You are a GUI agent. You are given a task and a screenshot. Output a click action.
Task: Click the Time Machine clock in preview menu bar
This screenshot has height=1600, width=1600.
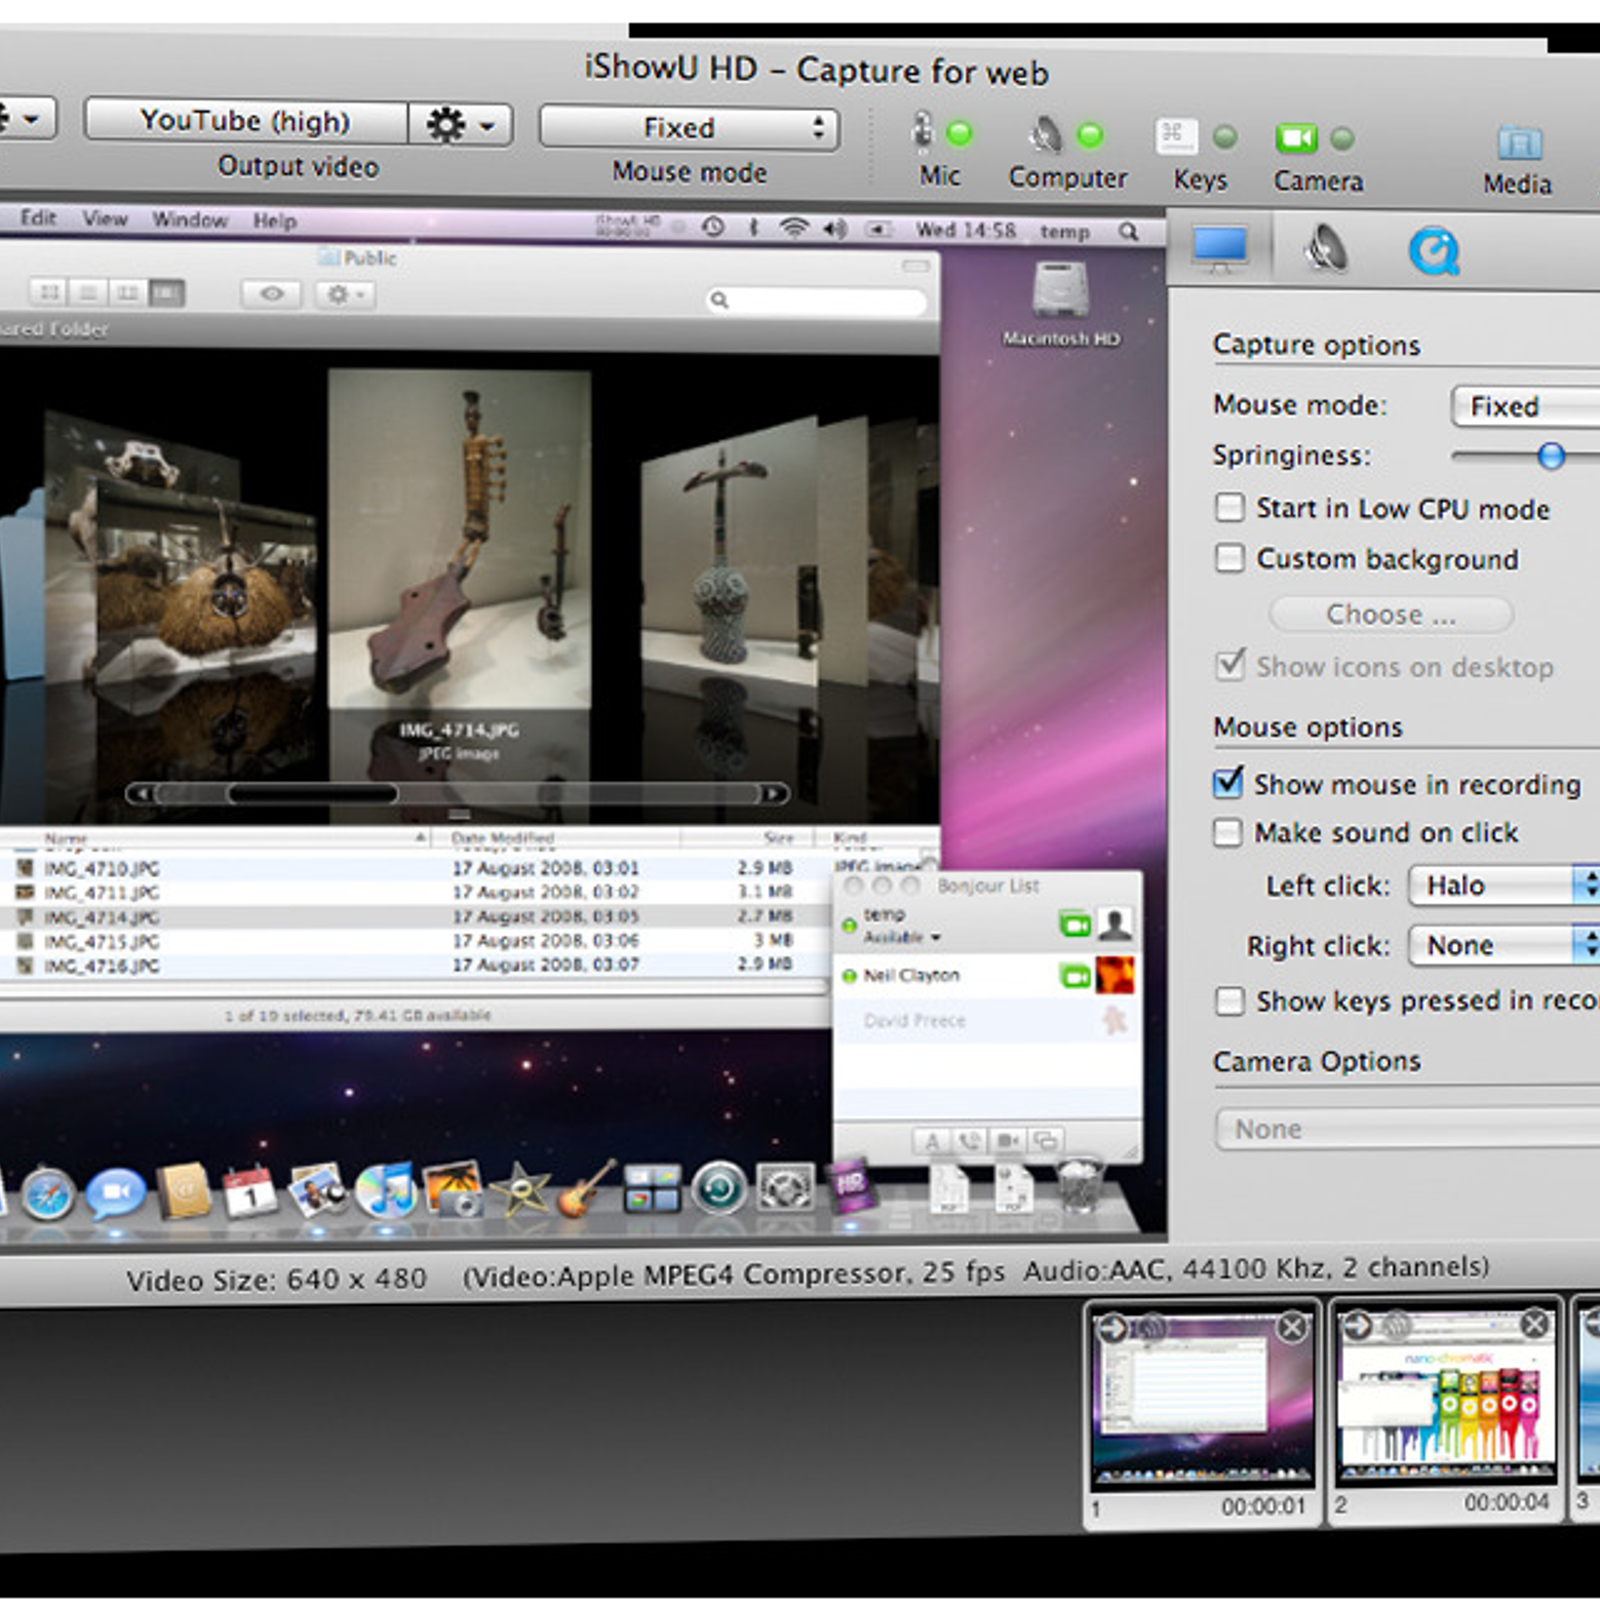tap(713, 227)
